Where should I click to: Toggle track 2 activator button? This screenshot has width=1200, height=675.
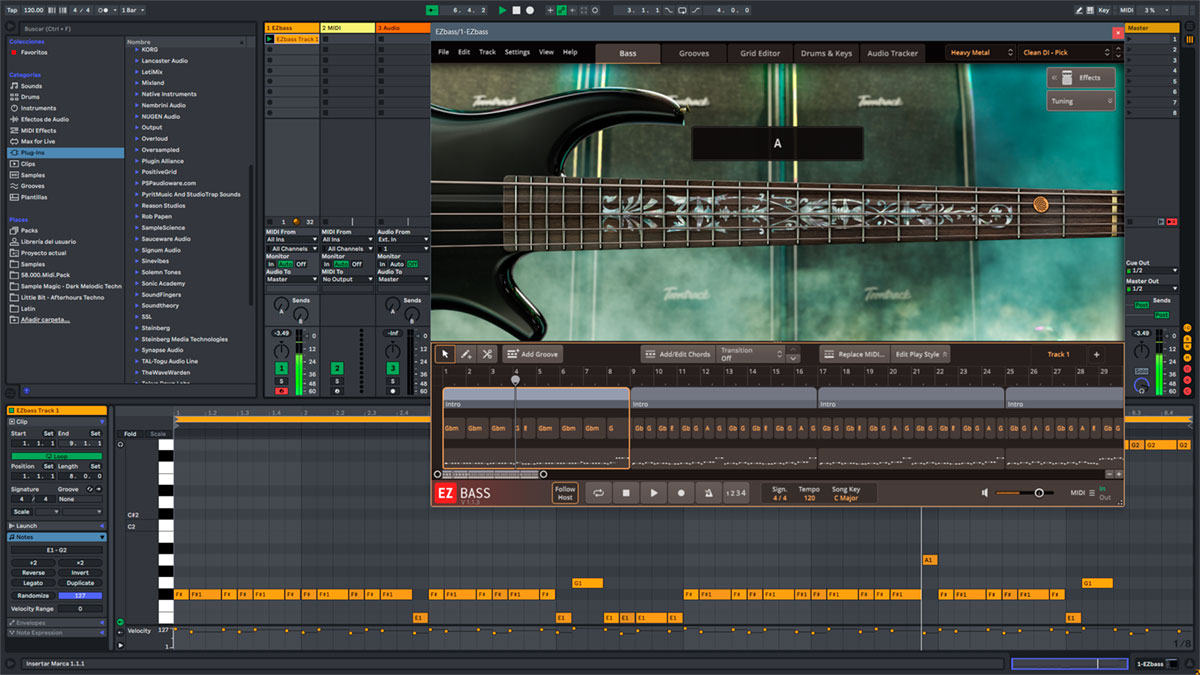click(x=337, y=369)
